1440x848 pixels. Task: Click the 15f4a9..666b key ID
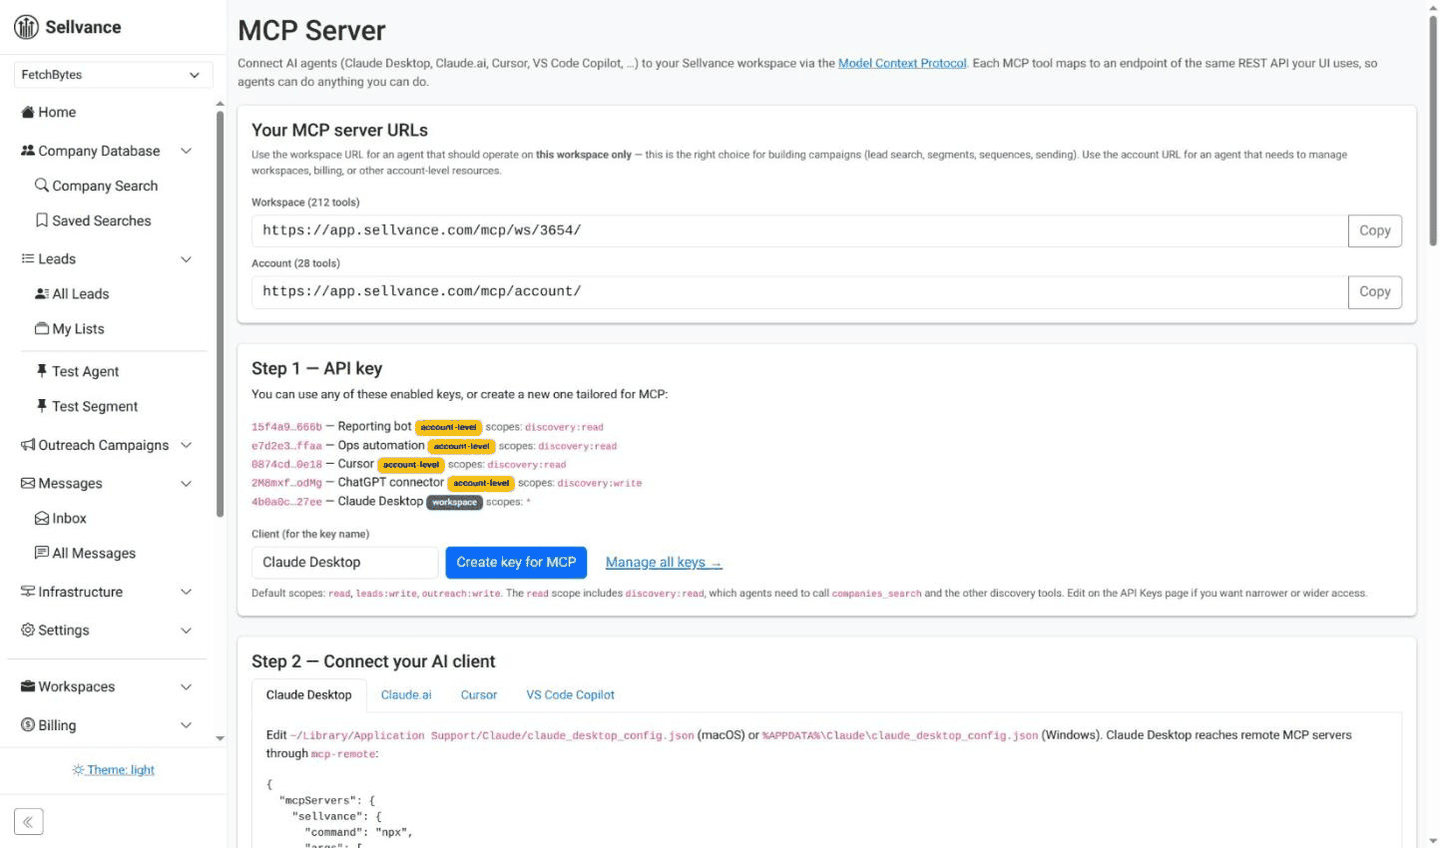(x=287, y=427)
